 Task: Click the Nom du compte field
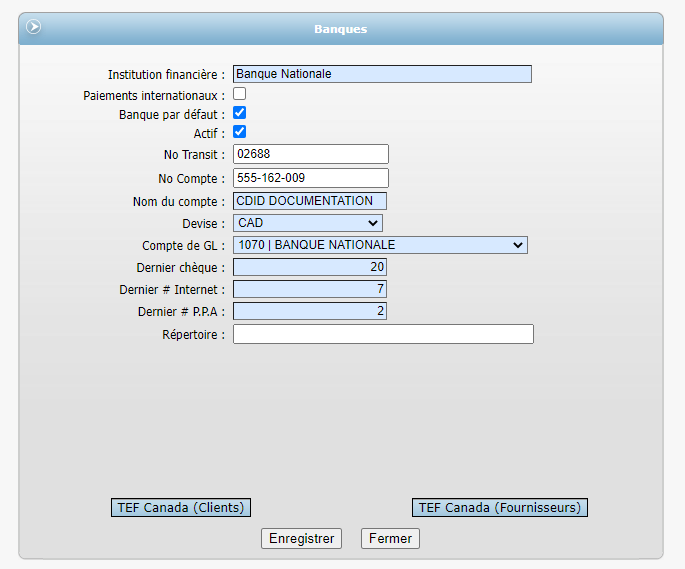[310, 201]
